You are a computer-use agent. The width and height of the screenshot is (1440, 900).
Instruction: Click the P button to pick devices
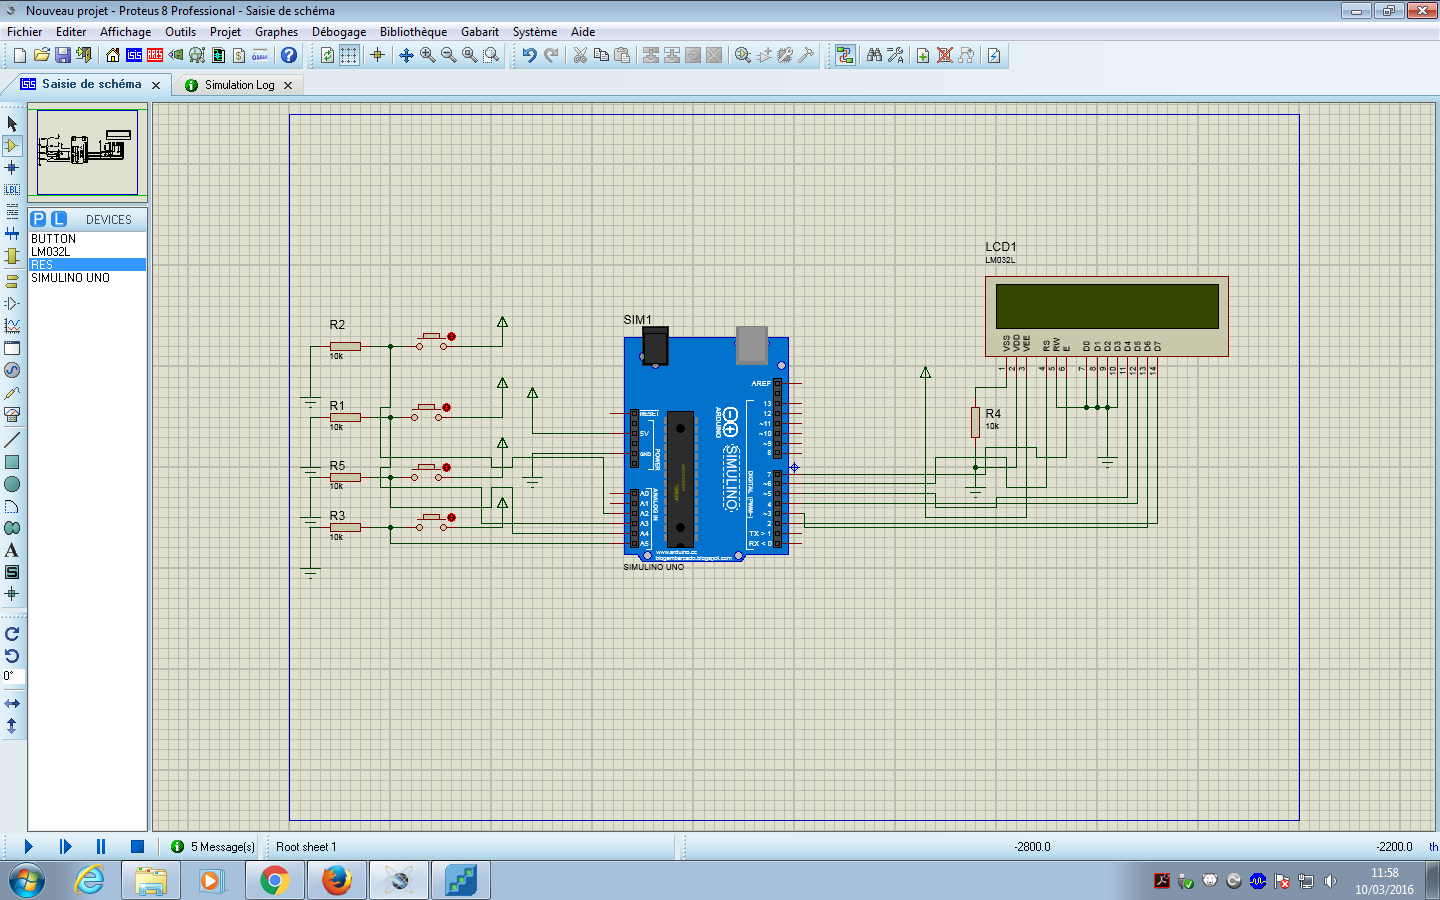tap(38, 219)
